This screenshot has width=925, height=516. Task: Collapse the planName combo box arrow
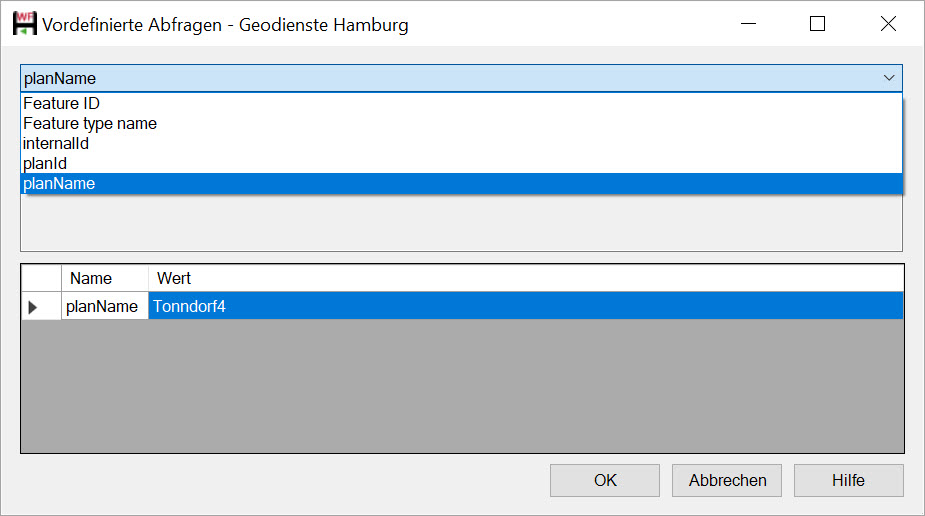888,78
